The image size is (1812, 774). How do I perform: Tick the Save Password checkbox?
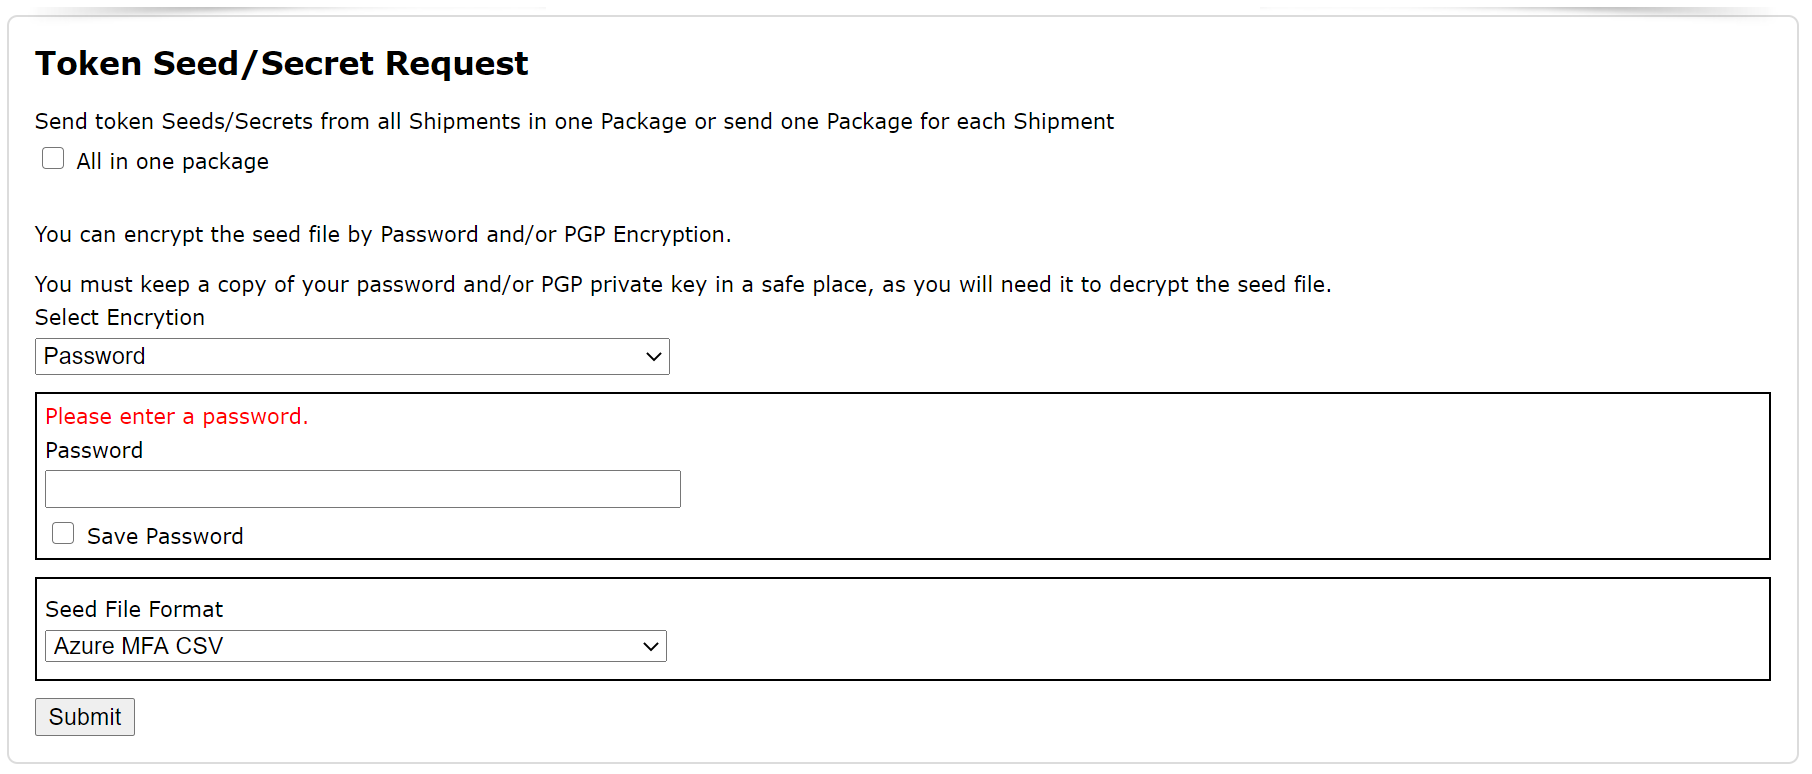63,534
